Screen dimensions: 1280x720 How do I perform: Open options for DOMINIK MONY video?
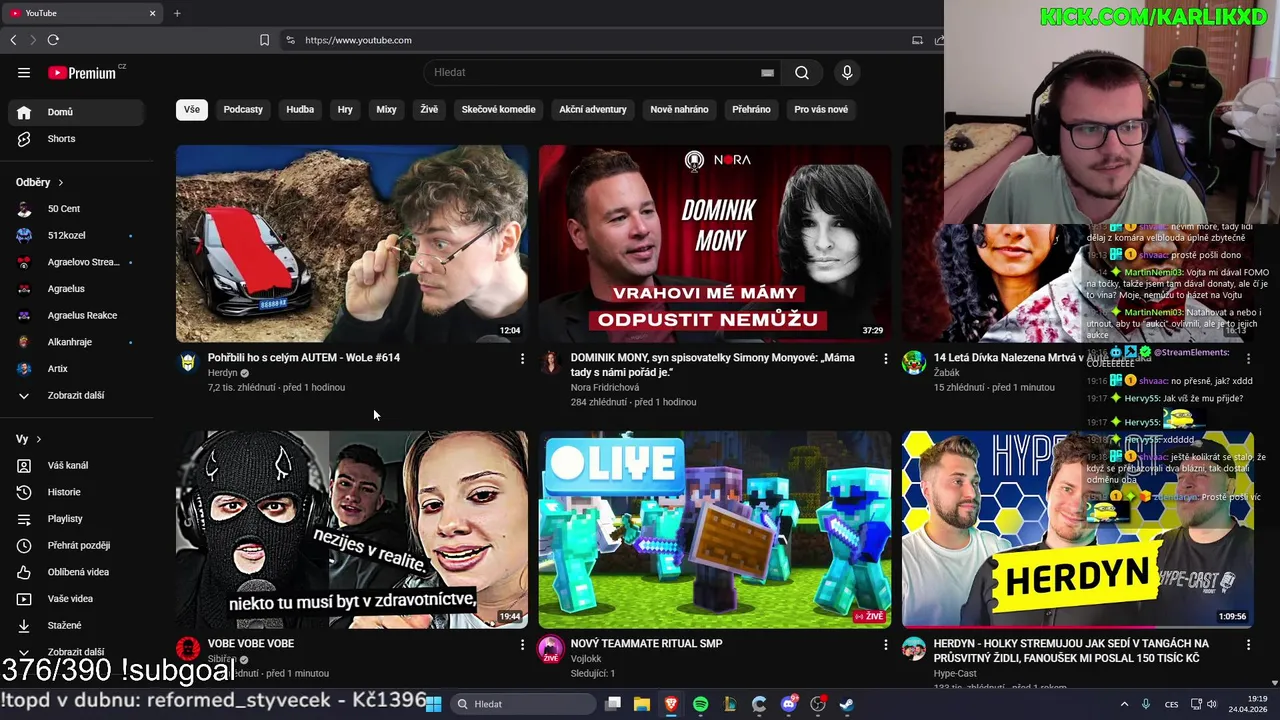tap(885, 358)
